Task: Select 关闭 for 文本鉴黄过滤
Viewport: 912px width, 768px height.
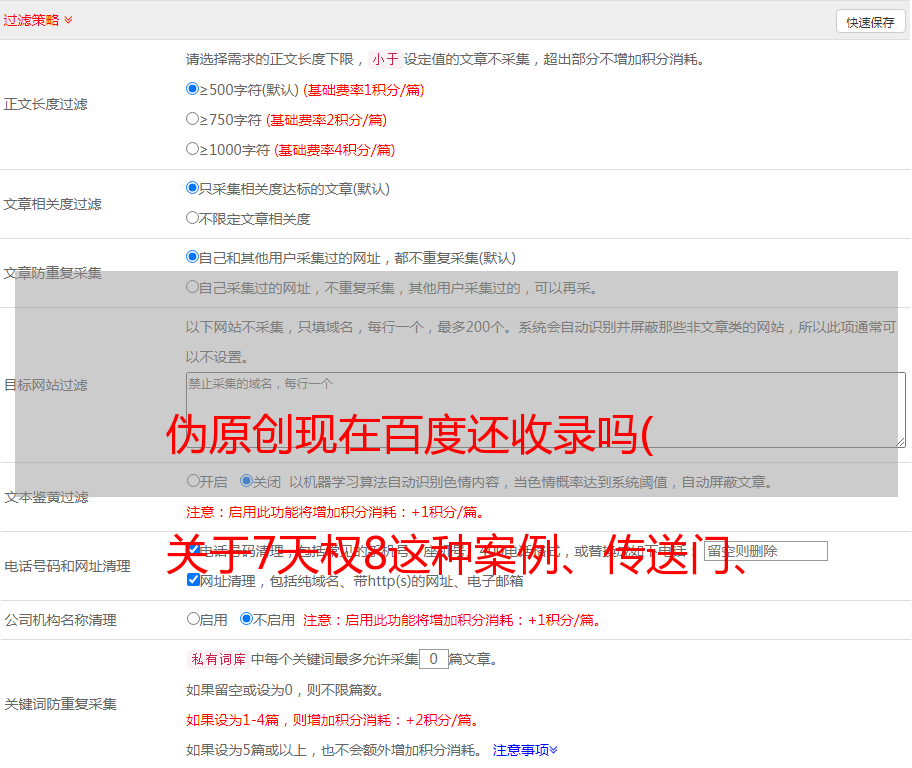Action: pos(247,481)
